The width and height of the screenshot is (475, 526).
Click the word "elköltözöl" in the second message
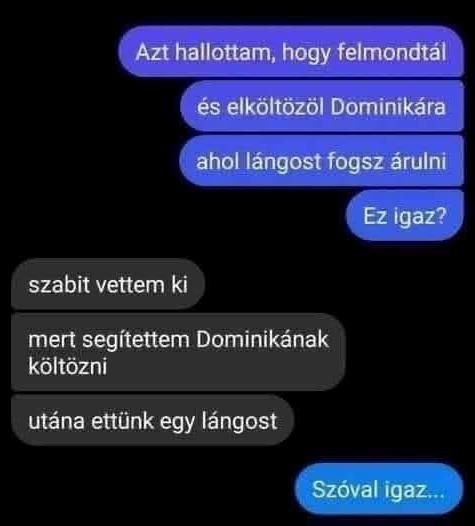[x=275, y=107]
